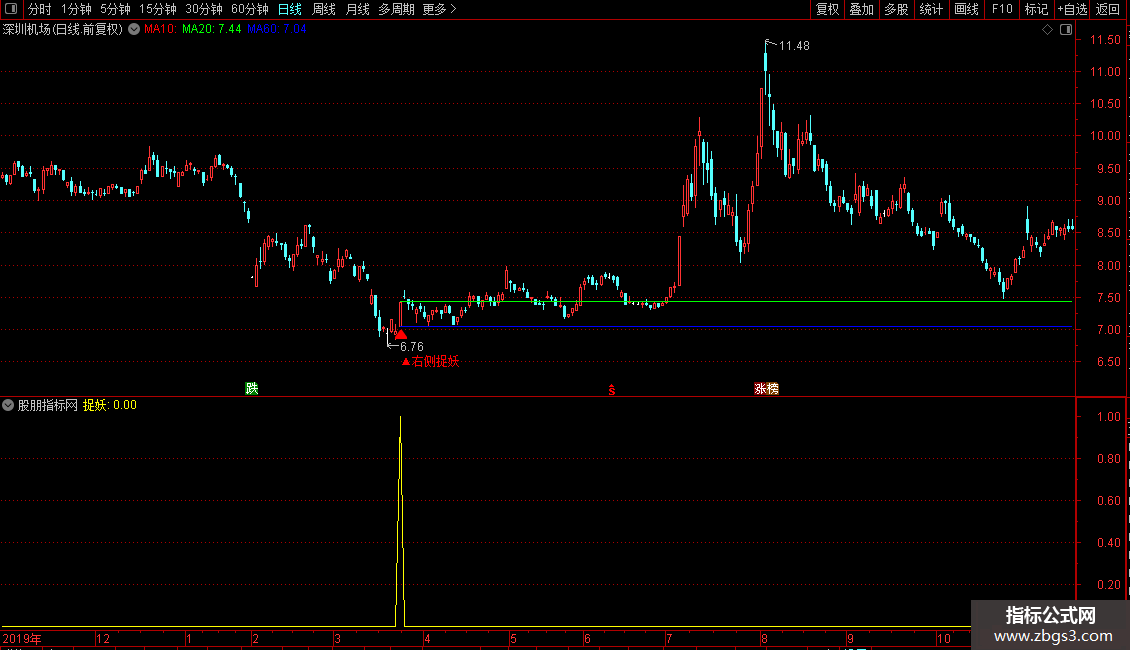This screenshot has width=1130, height=650.
Task: Click the 1.00 value on the indicator scale
Action: click(1108, 417)
